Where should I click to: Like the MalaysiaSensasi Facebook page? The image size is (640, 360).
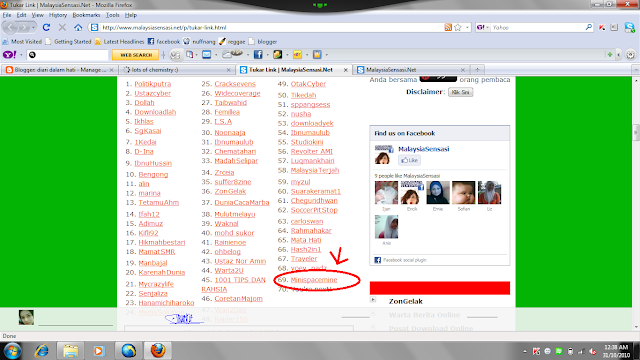[x=409, y=160]
